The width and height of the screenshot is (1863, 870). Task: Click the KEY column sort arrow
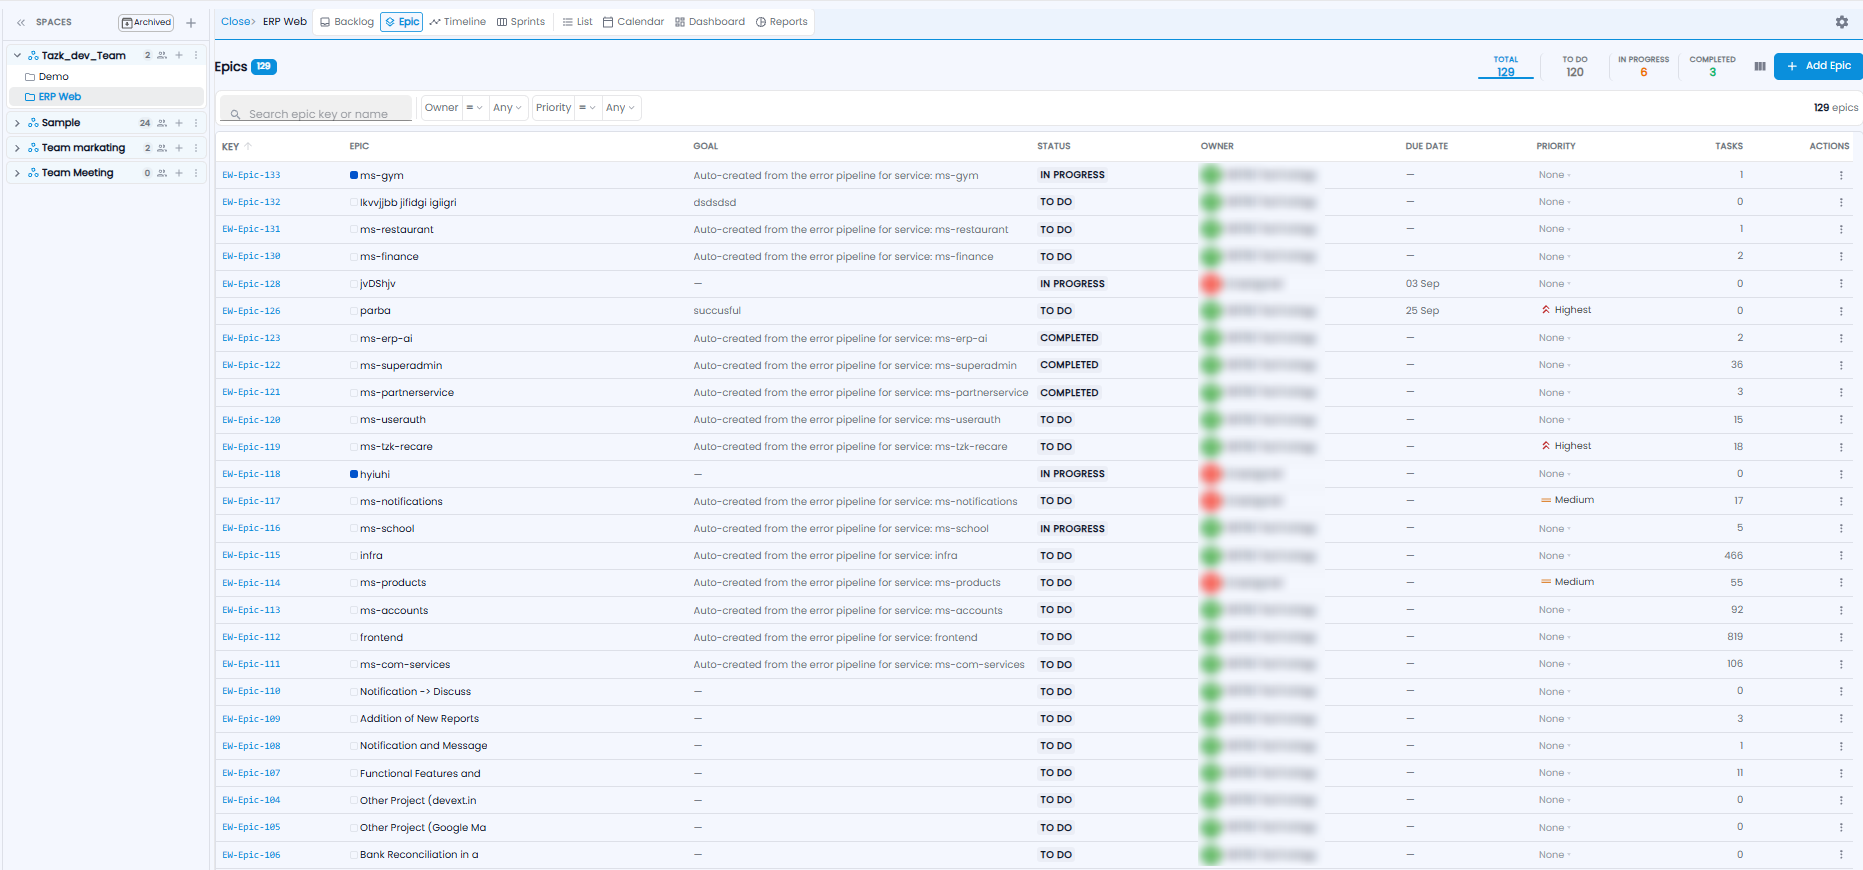click(x=248, y=146)
